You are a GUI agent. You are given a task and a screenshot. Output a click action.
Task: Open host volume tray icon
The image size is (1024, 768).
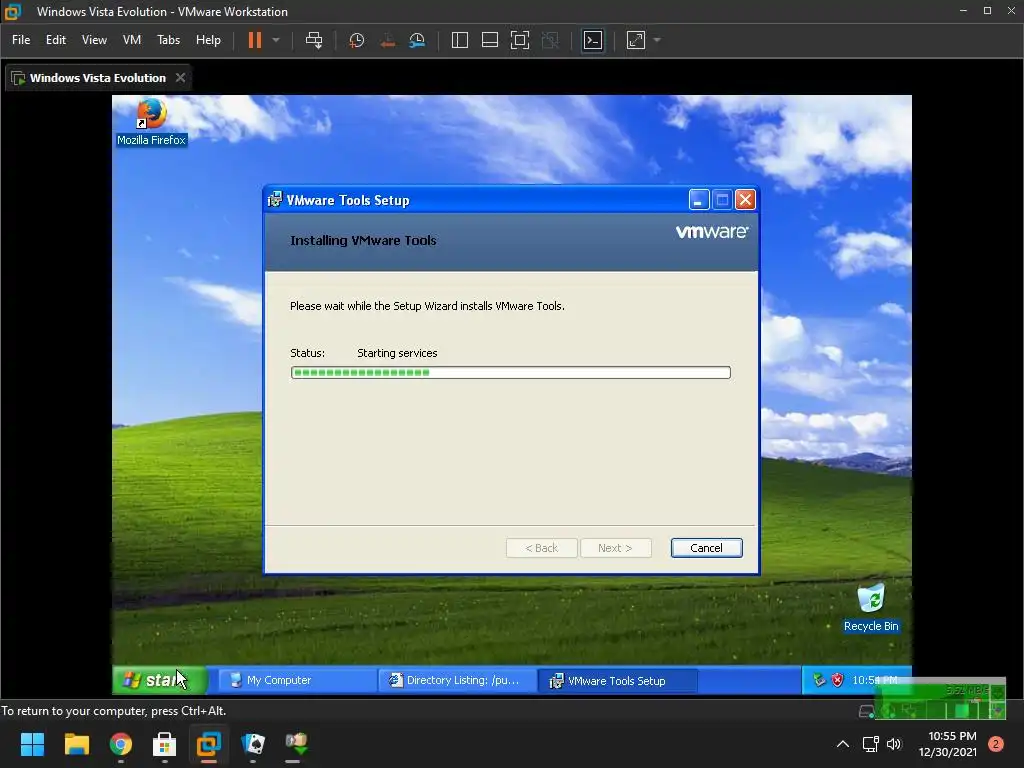coord(894,744)
